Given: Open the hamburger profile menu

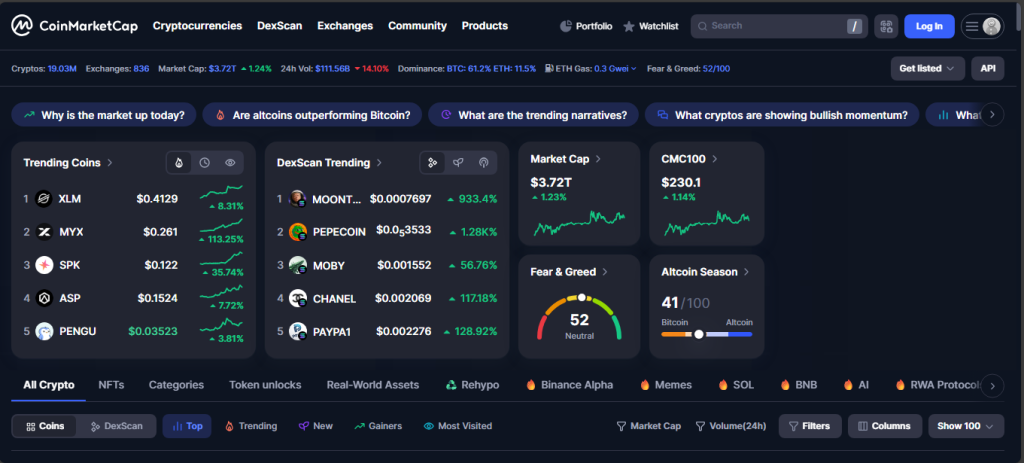Looking at the screenshot, I should [x=982, y=26].
